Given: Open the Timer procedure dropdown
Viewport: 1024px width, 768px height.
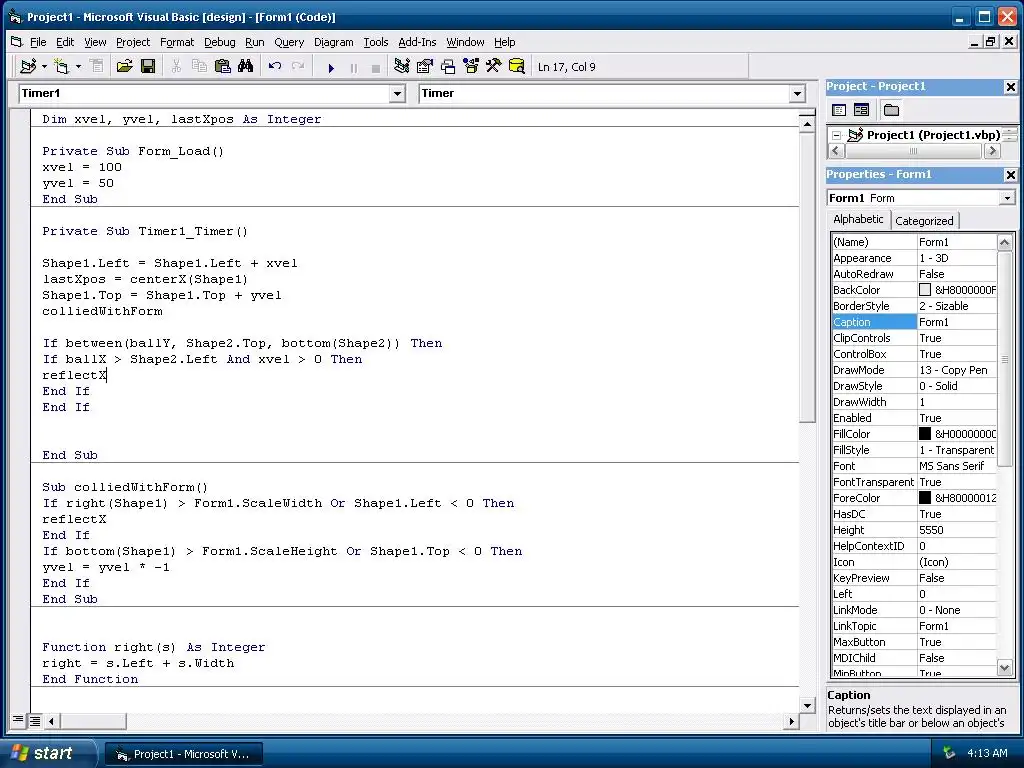Looking at the screenshot, I should click(x=797, y=94).
